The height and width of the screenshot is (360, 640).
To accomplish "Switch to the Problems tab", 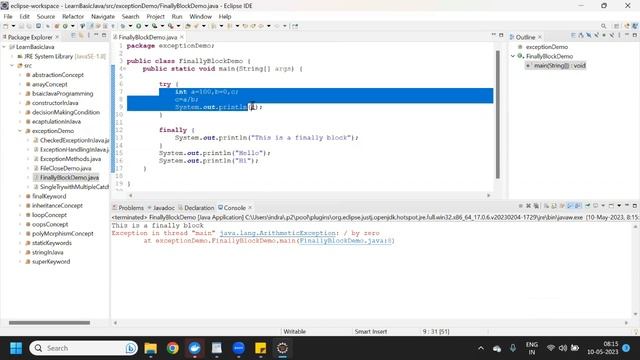I will [128, 208].
